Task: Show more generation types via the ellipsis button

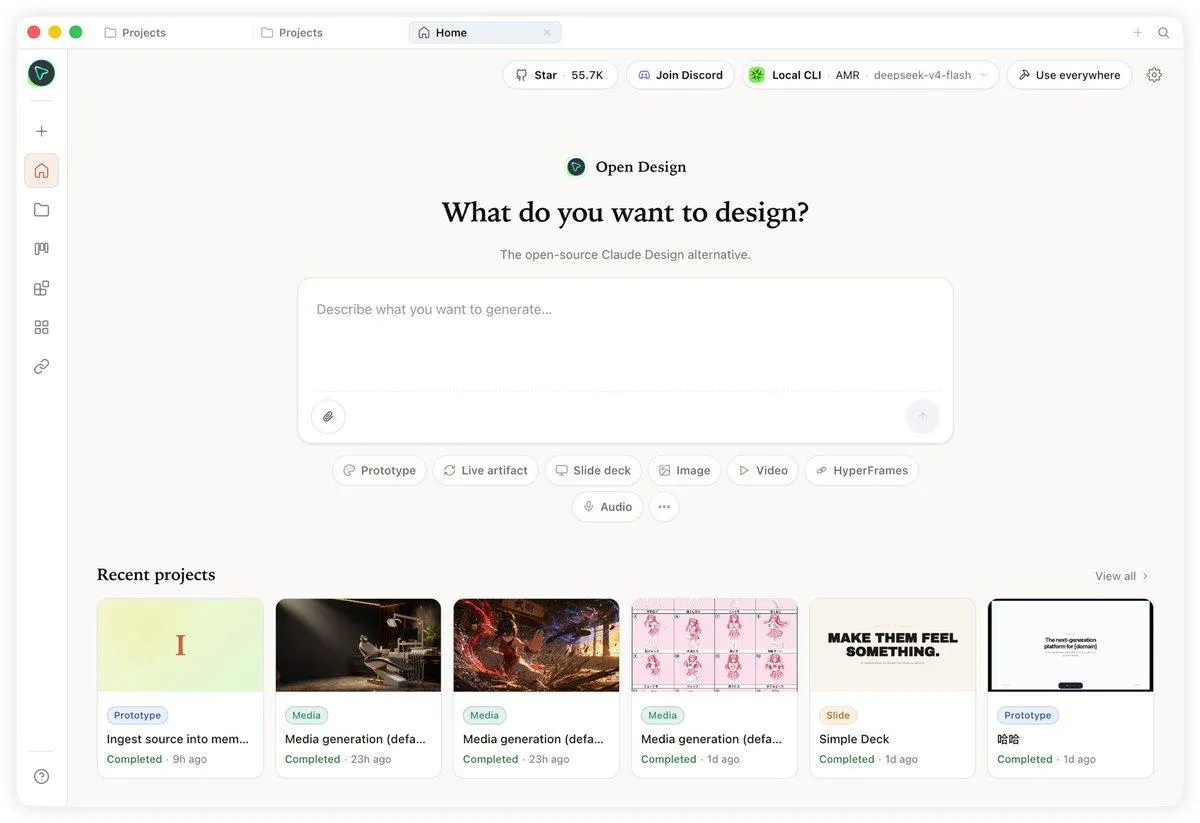Action: (x=664, y=507)
